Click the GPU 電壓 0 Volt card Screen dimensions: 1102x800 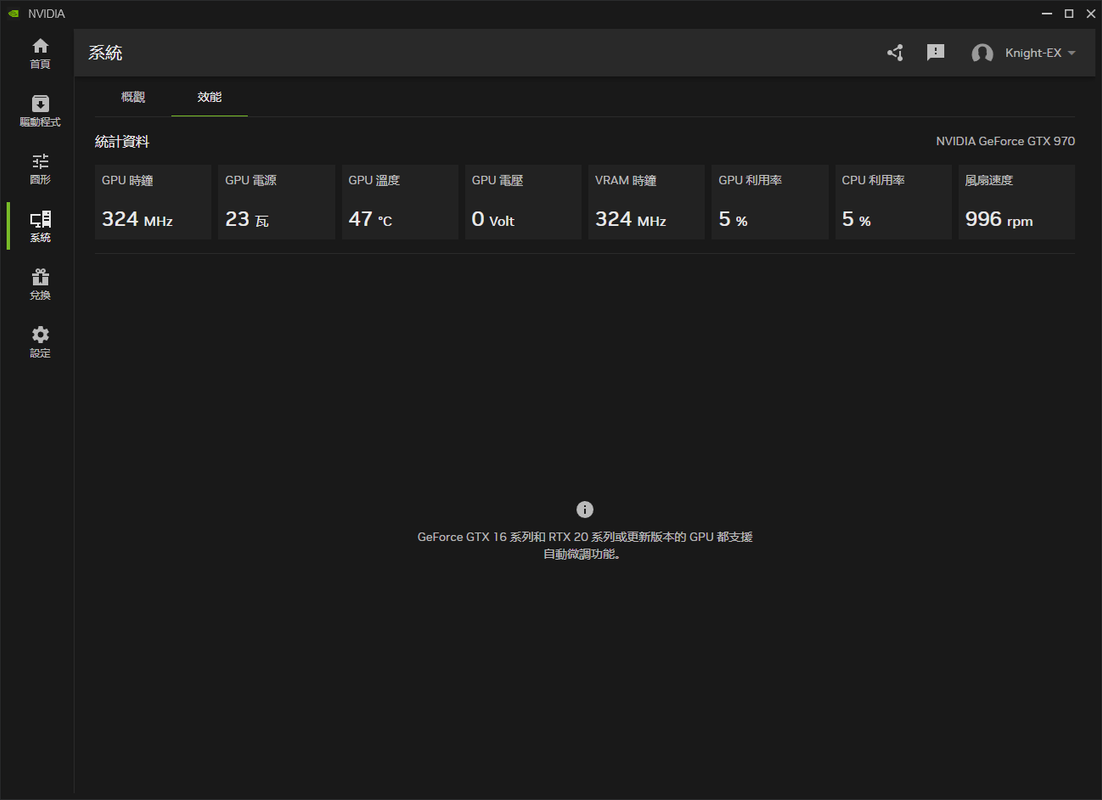coord(523,202)
